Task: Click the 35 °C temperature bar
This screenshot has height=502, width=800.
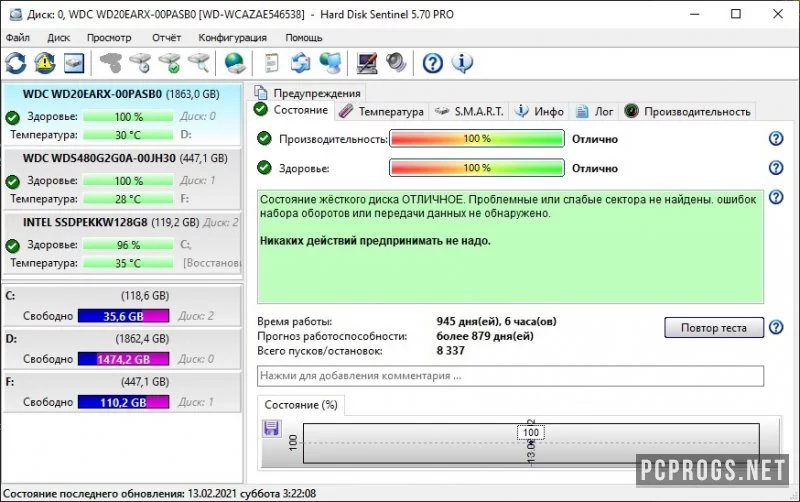Action: tap(128, 263)
